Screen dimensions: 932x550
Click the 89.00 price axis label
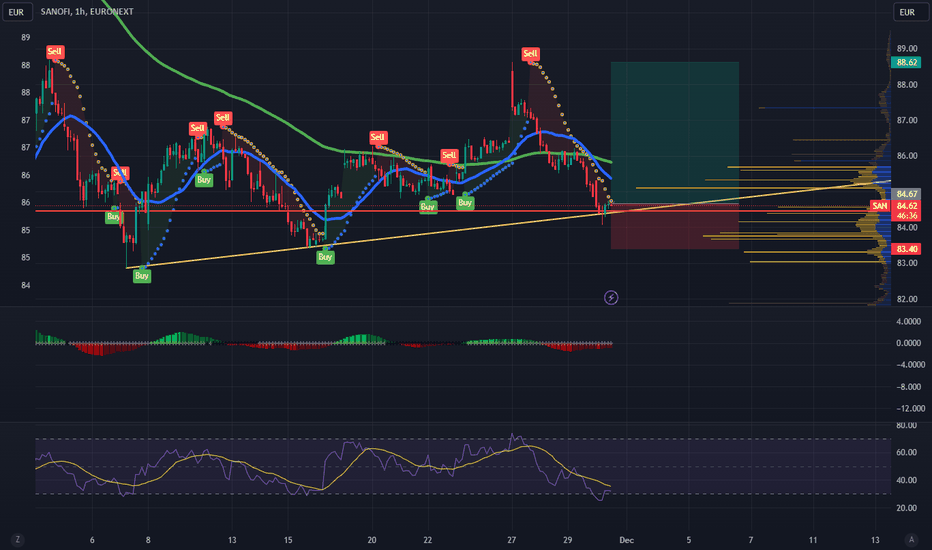907,49
